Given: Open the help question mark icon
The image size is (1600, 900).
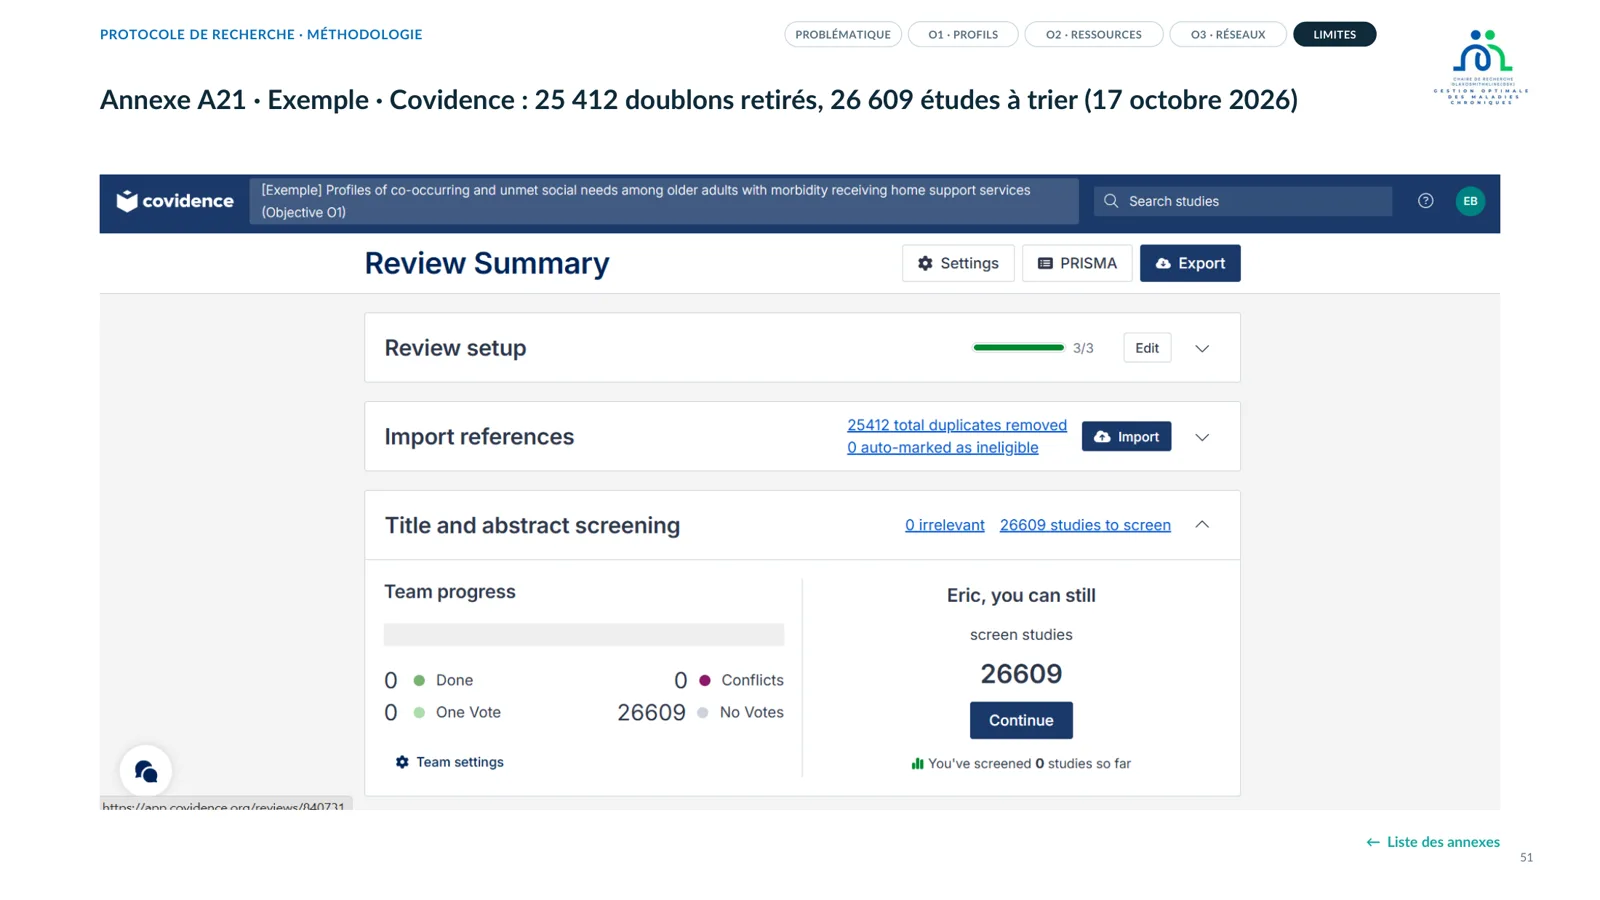Looking at the screenshot, I should (1425, 201).
